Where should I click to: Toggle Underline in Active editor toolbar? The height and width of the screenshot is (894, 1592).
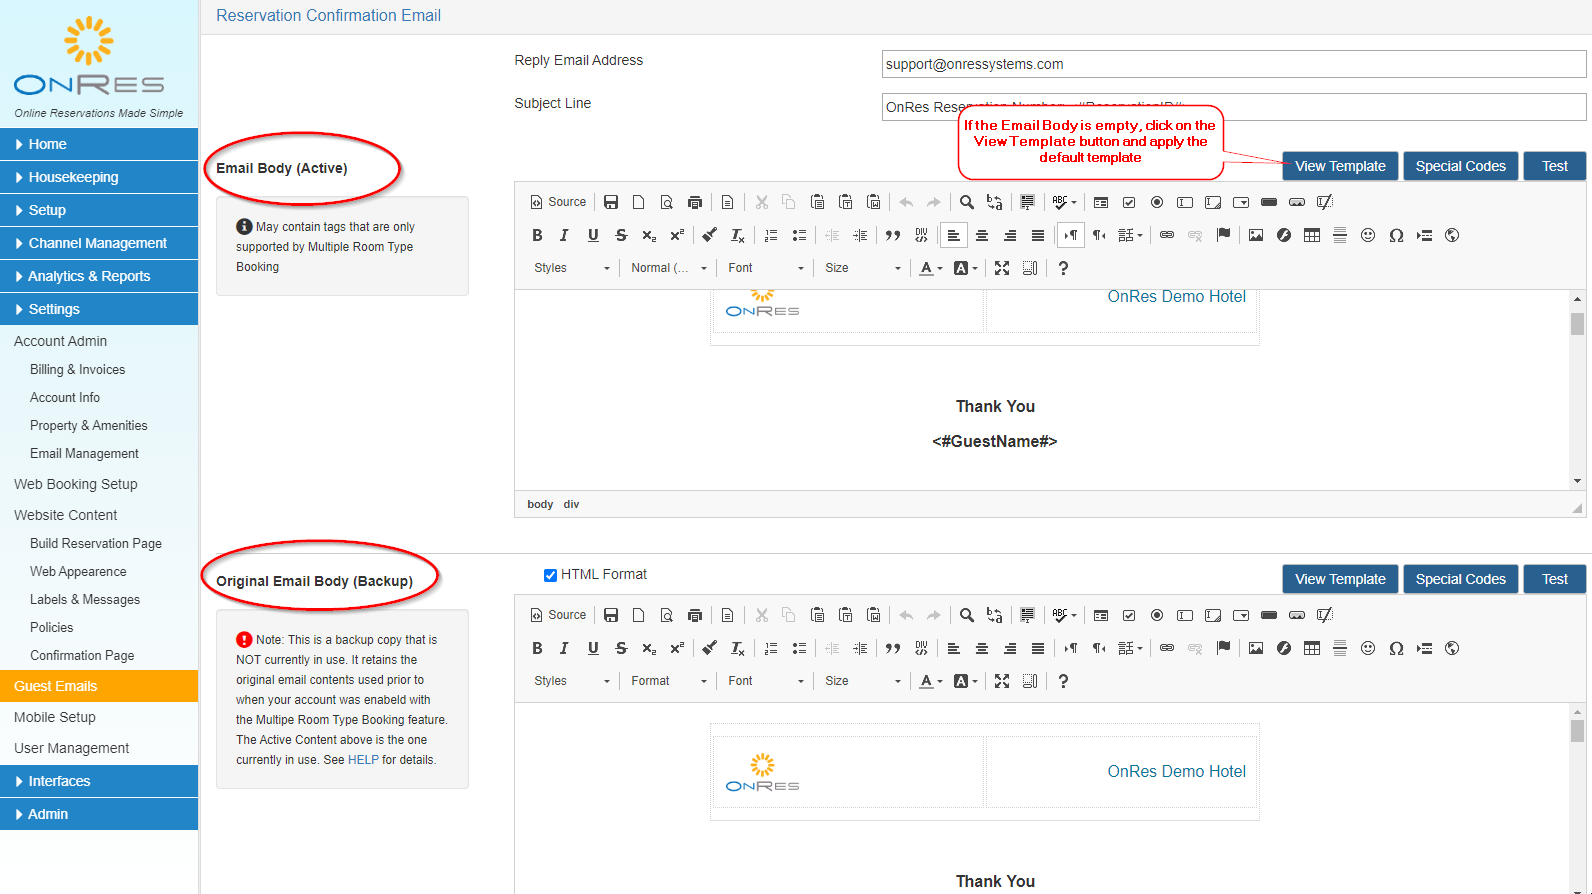(x=593, y=235)
